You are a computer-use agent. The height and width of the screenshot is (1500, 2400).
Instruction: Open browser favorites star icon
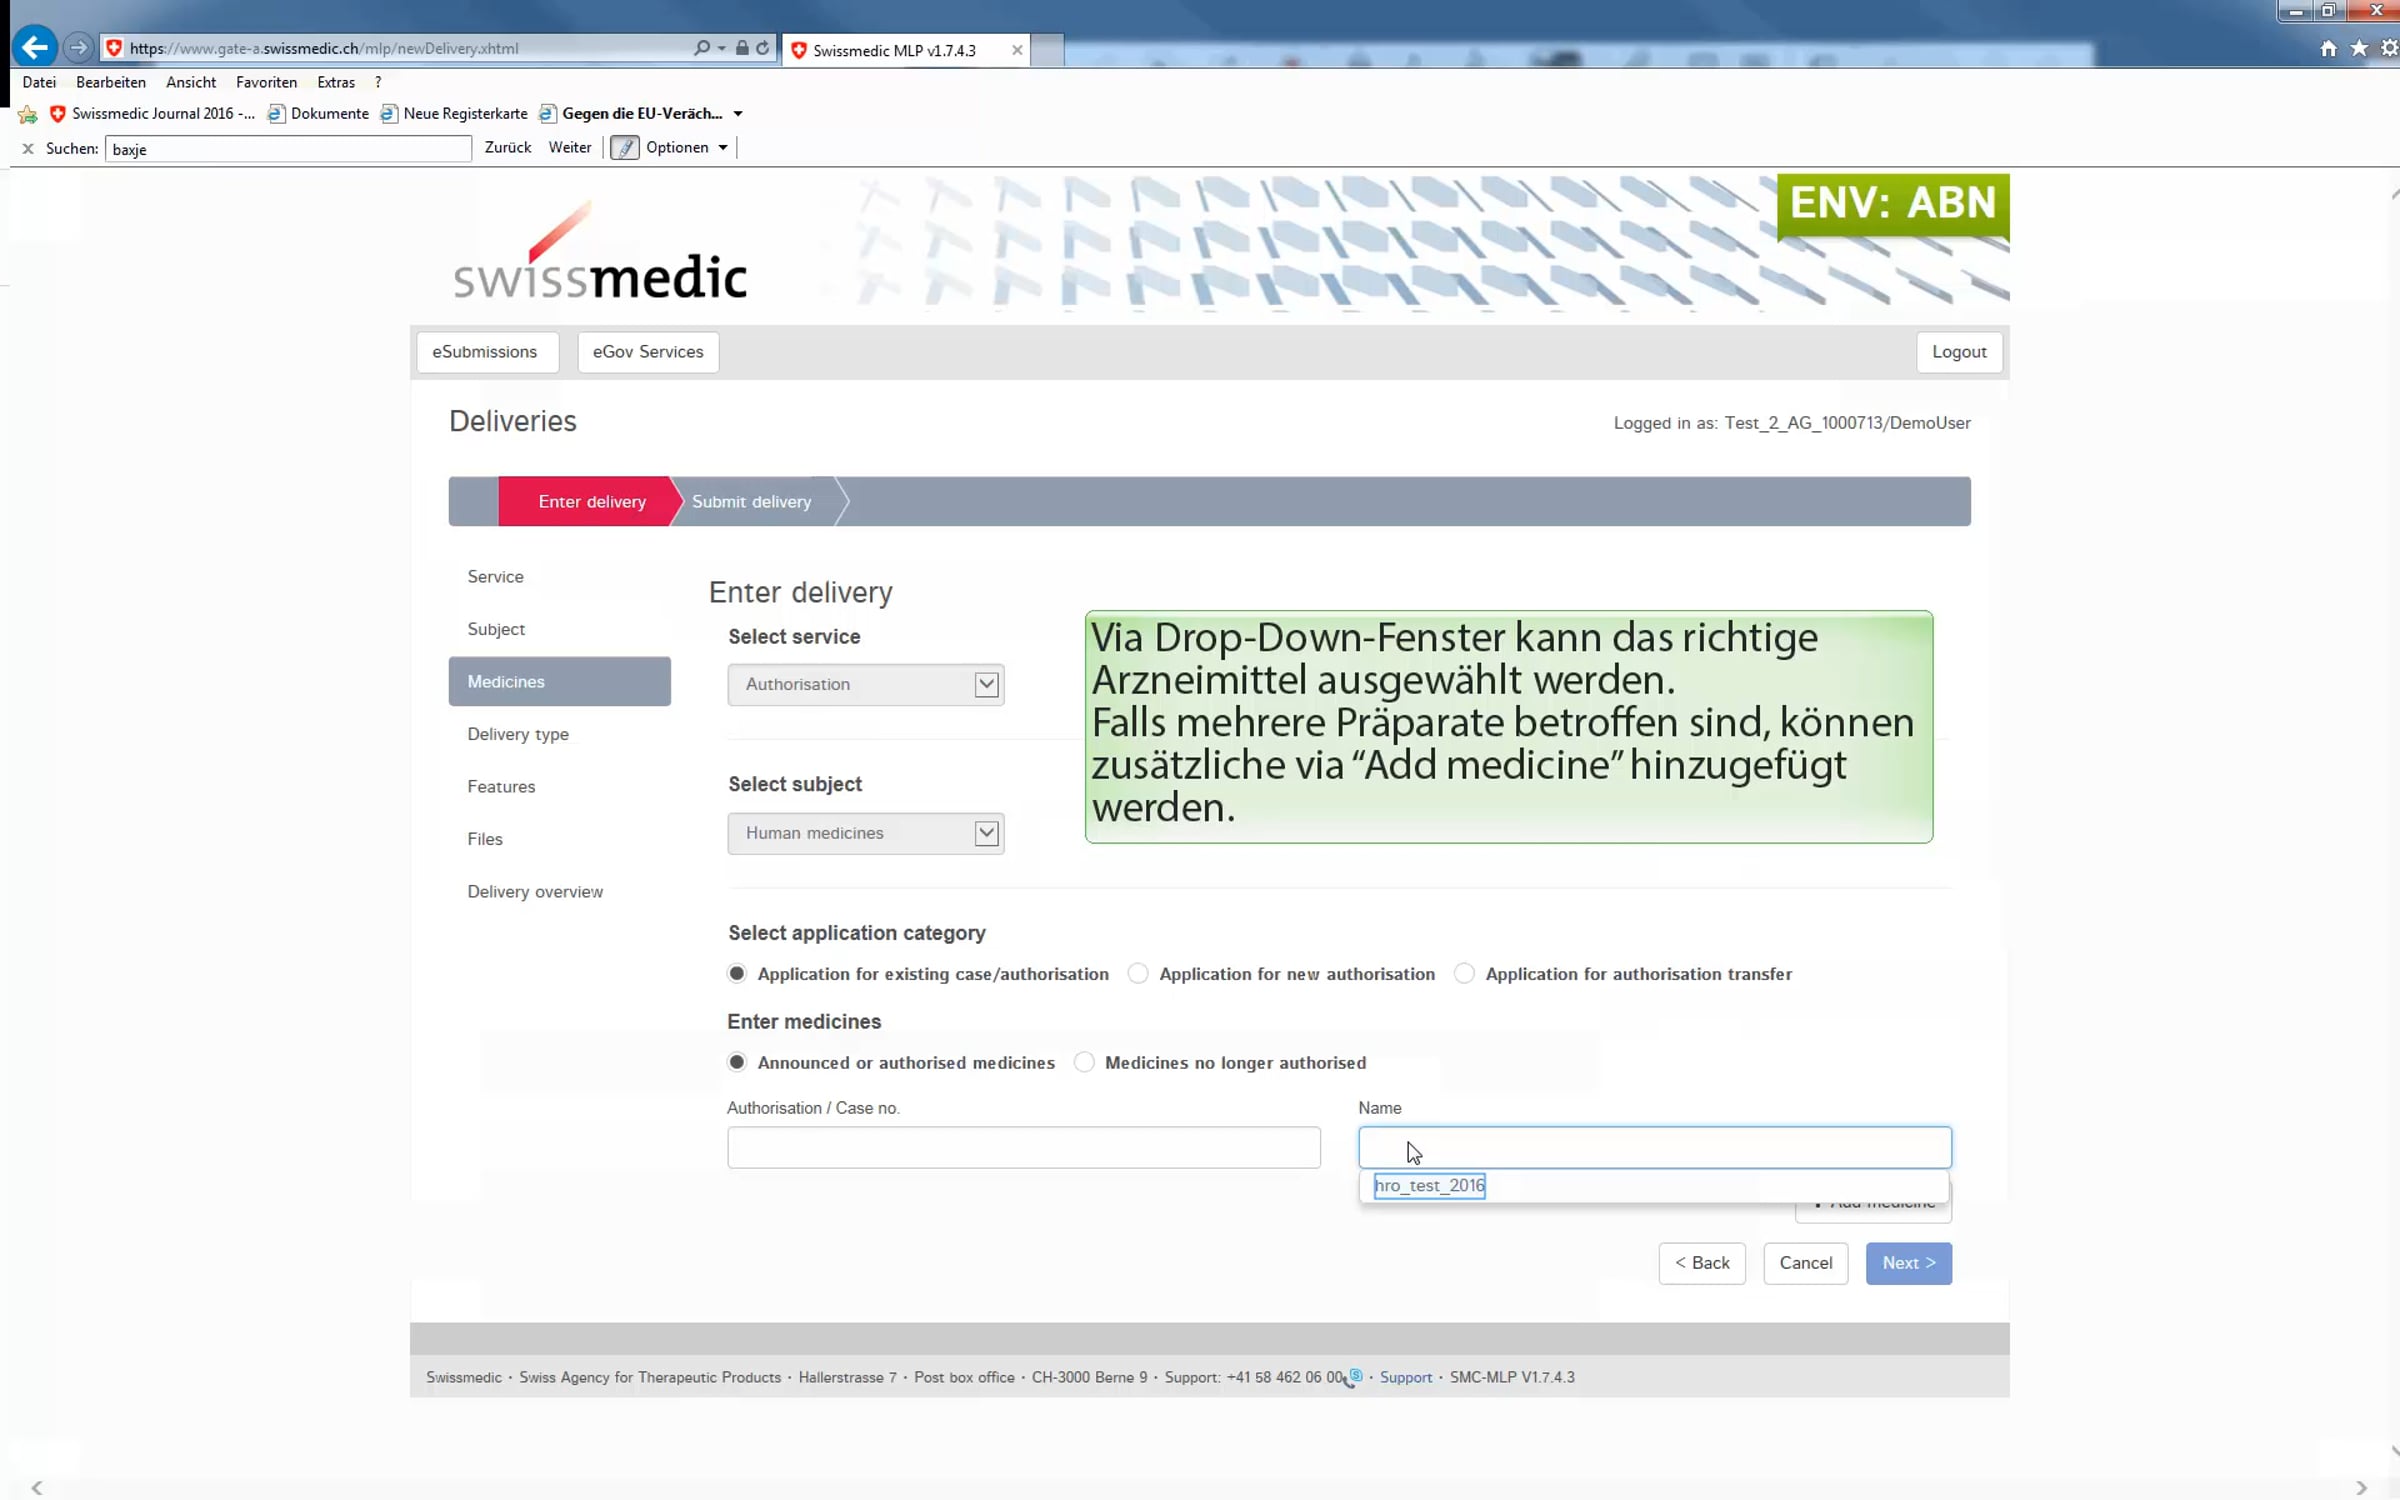coord(2359,48)
